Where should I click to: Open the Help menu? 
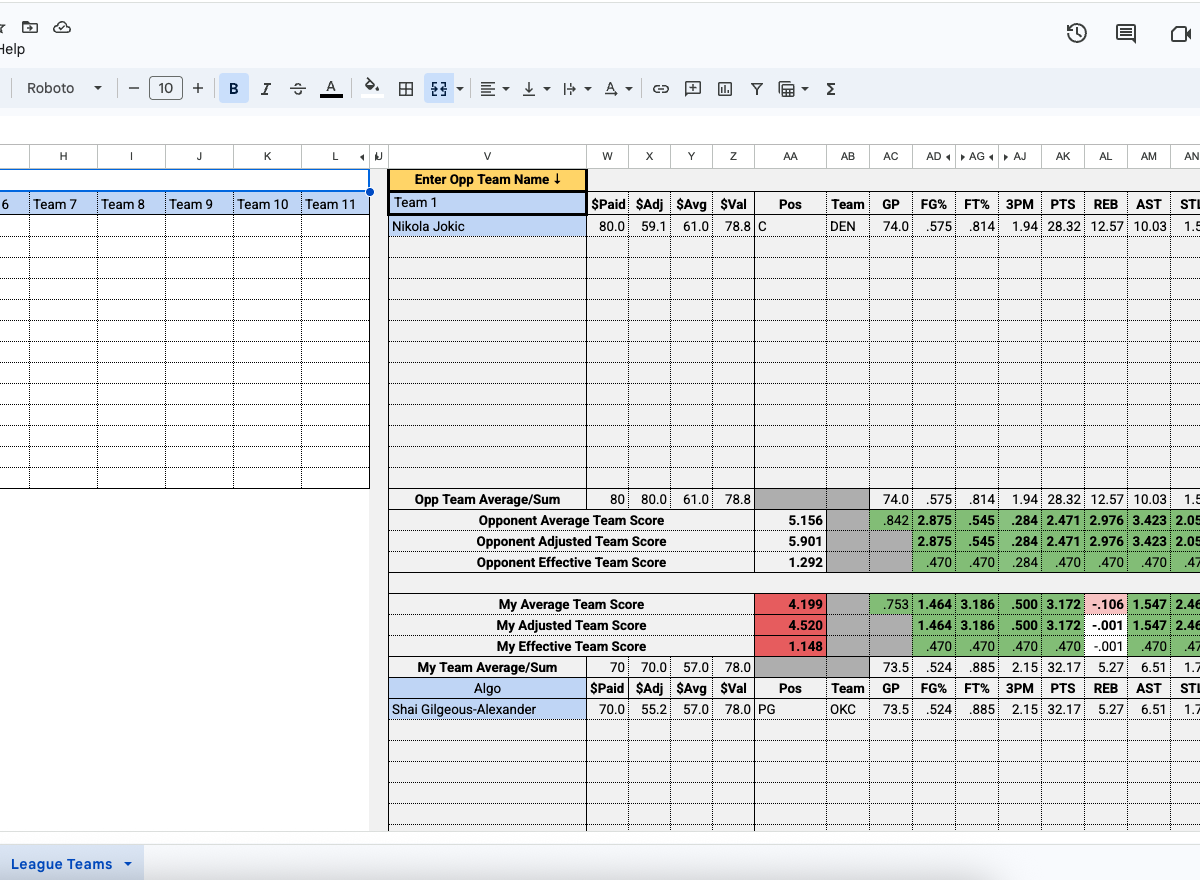click(12, 49)
